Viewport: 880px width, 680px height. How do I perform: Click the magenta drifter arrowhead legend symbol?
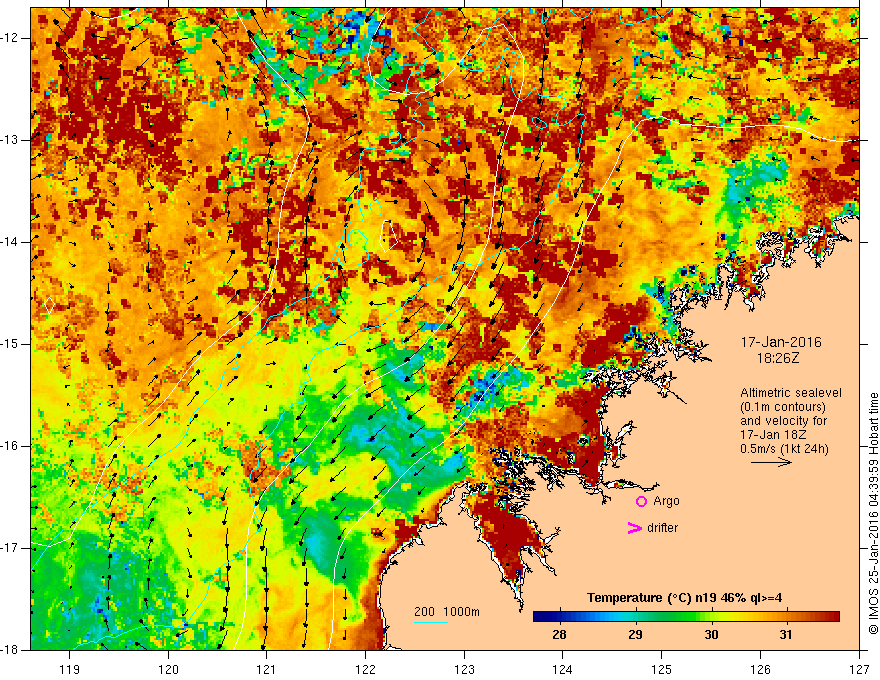click(x=634, y=528)
